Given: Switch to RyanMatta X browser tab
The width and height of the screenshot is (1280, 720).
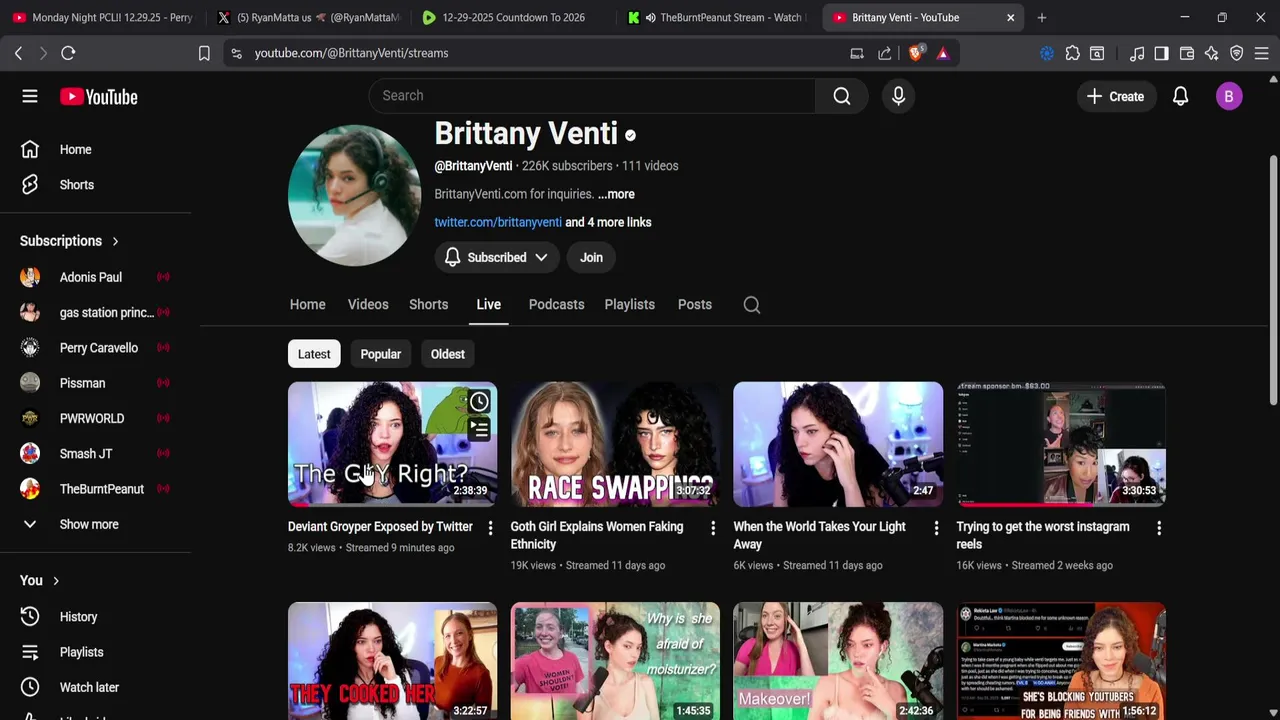Looking at the screenshot, I should coord(308,17).
